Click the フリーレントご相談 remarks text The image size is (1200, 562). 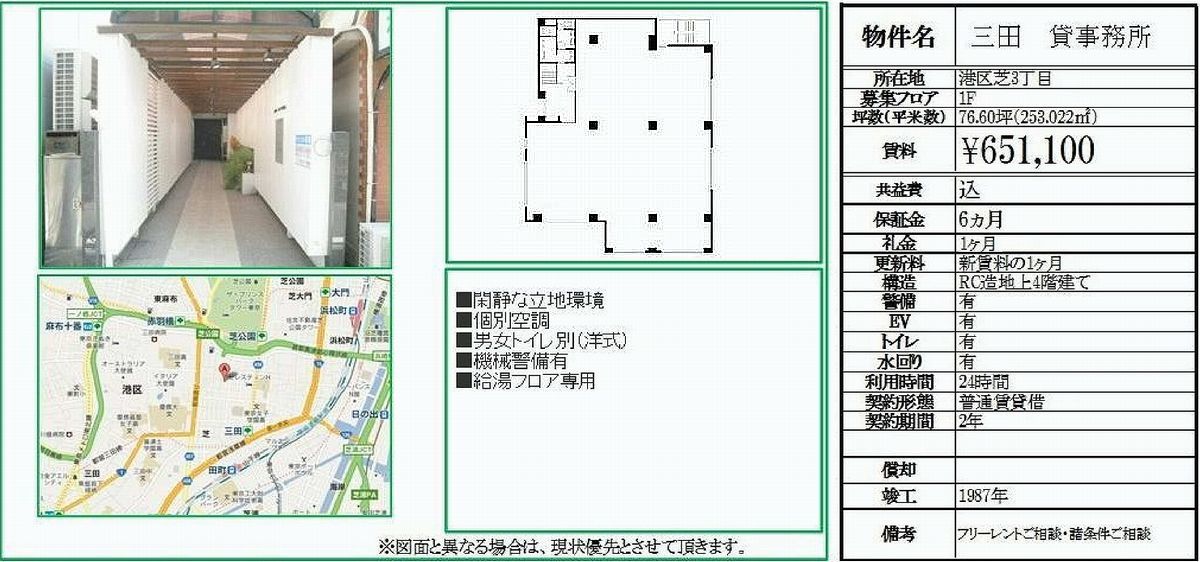coord(1053,534)
